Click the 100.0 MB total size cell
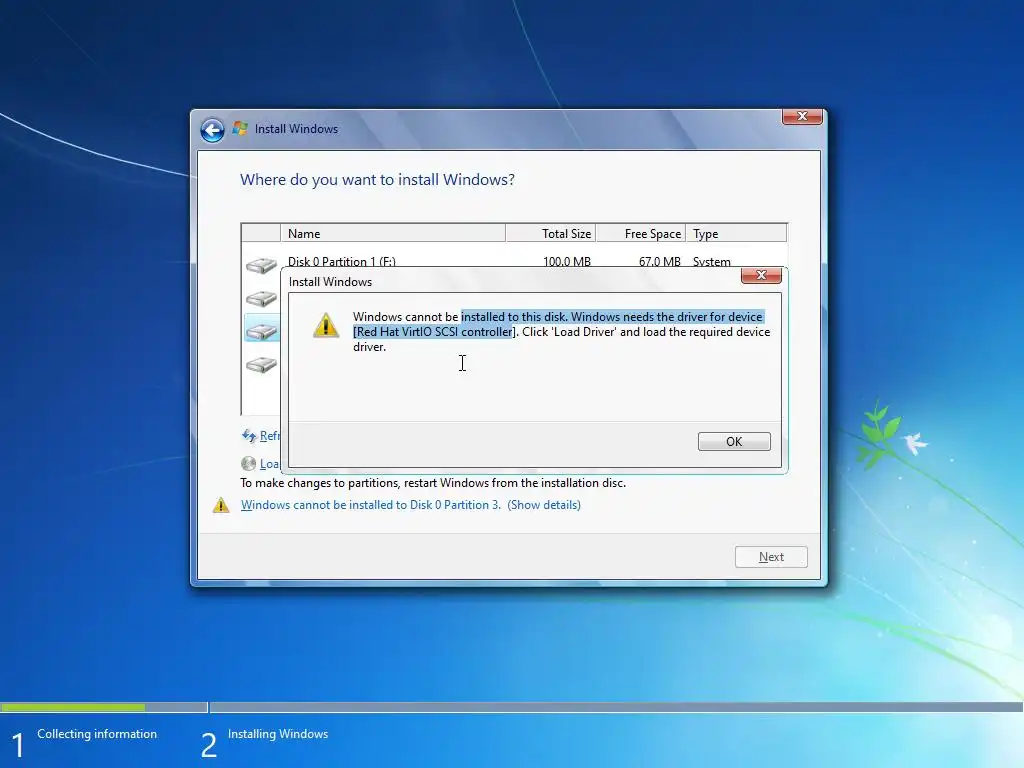Screen dimensions: 1024x768 coord(567,261)
